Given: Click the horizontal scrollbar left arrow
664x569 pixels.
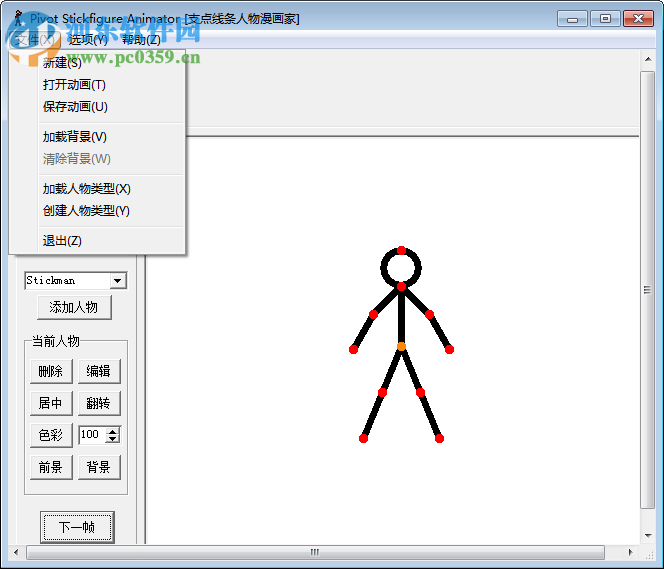Looking at the screenshot, I should pos(16,552).
